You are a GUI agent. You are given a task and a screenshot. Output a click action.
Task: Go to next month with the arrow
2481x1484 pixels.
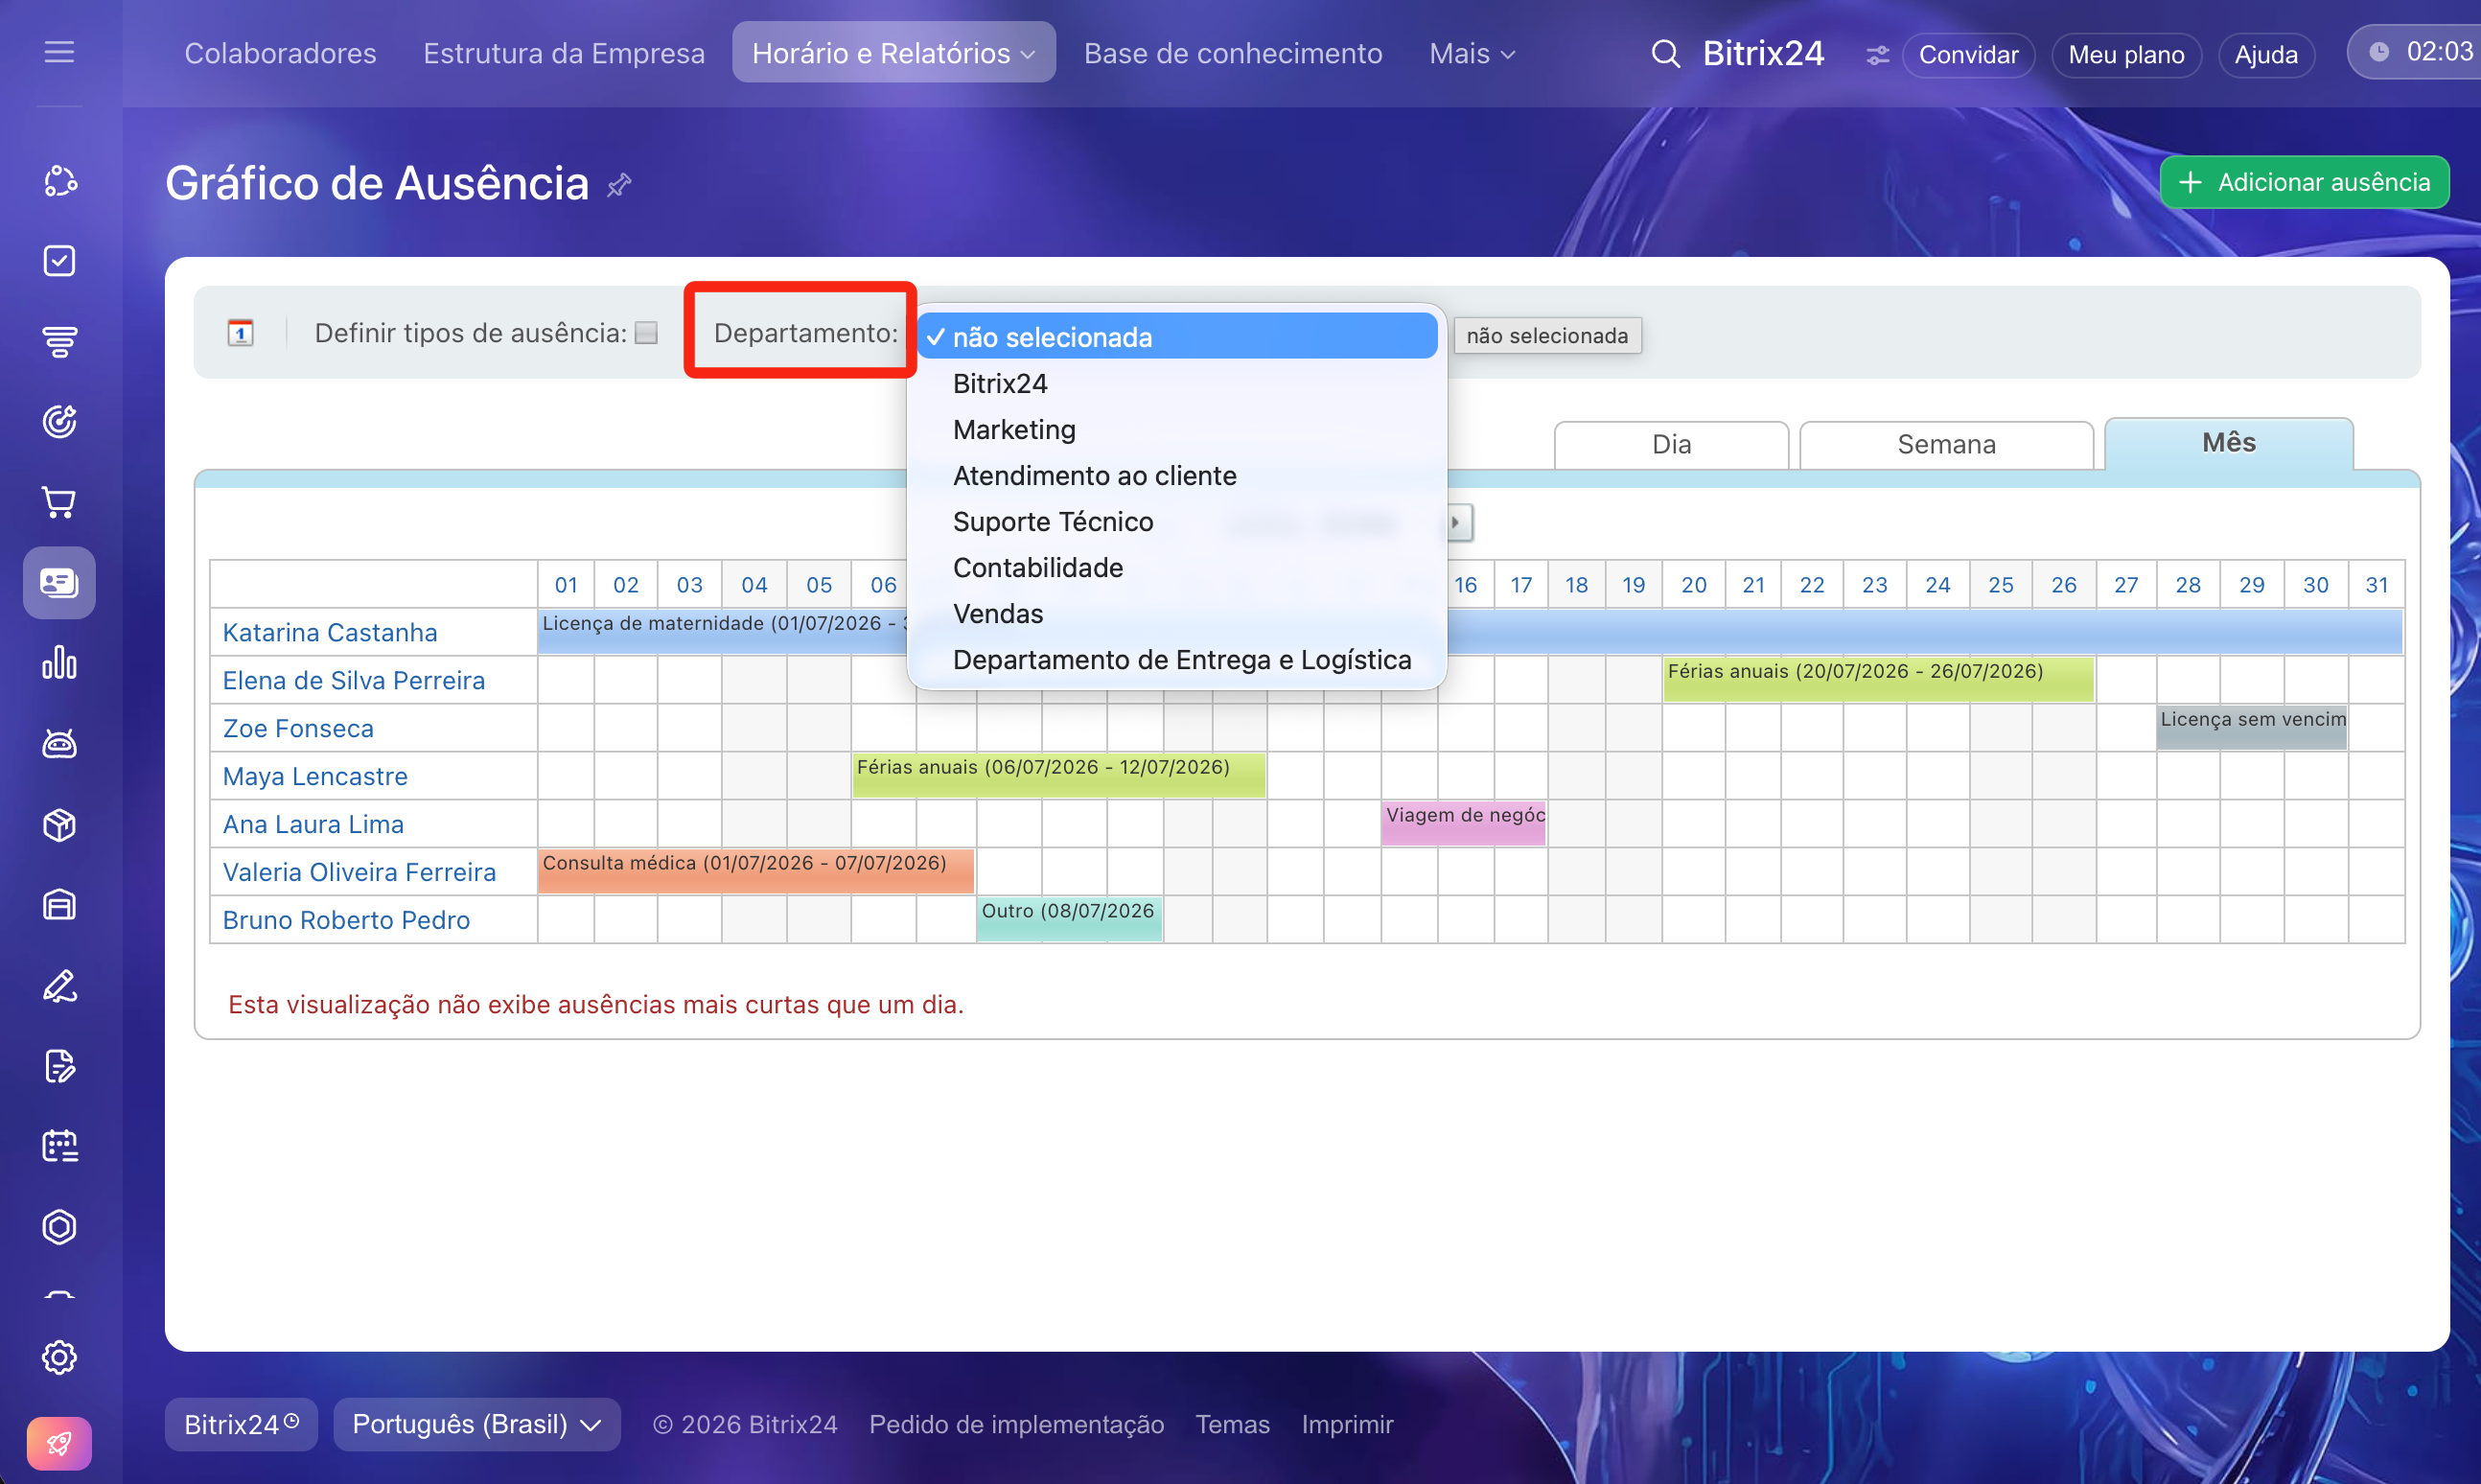tap(1459, 523)
